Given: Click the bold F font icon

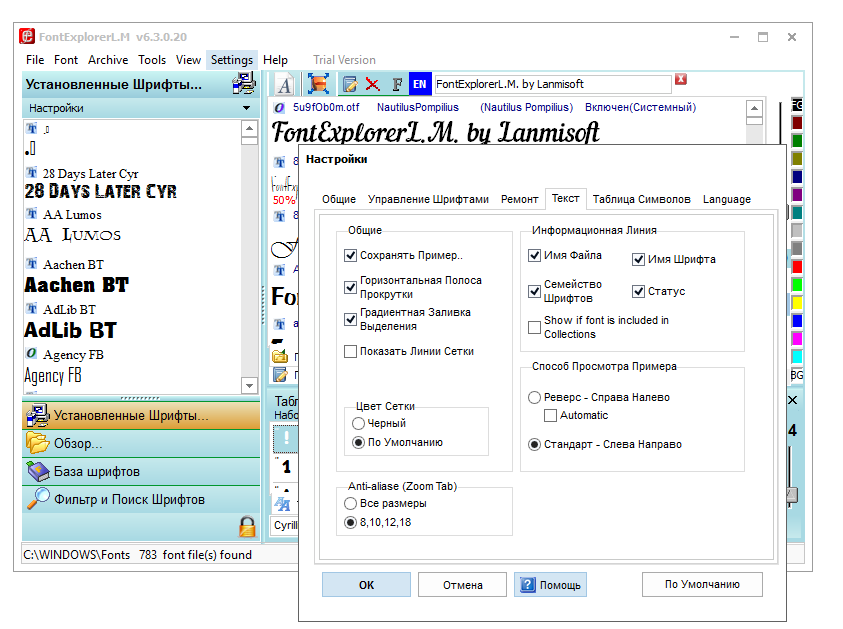Looking at the screenshot, I should click(x=397, y=84).
